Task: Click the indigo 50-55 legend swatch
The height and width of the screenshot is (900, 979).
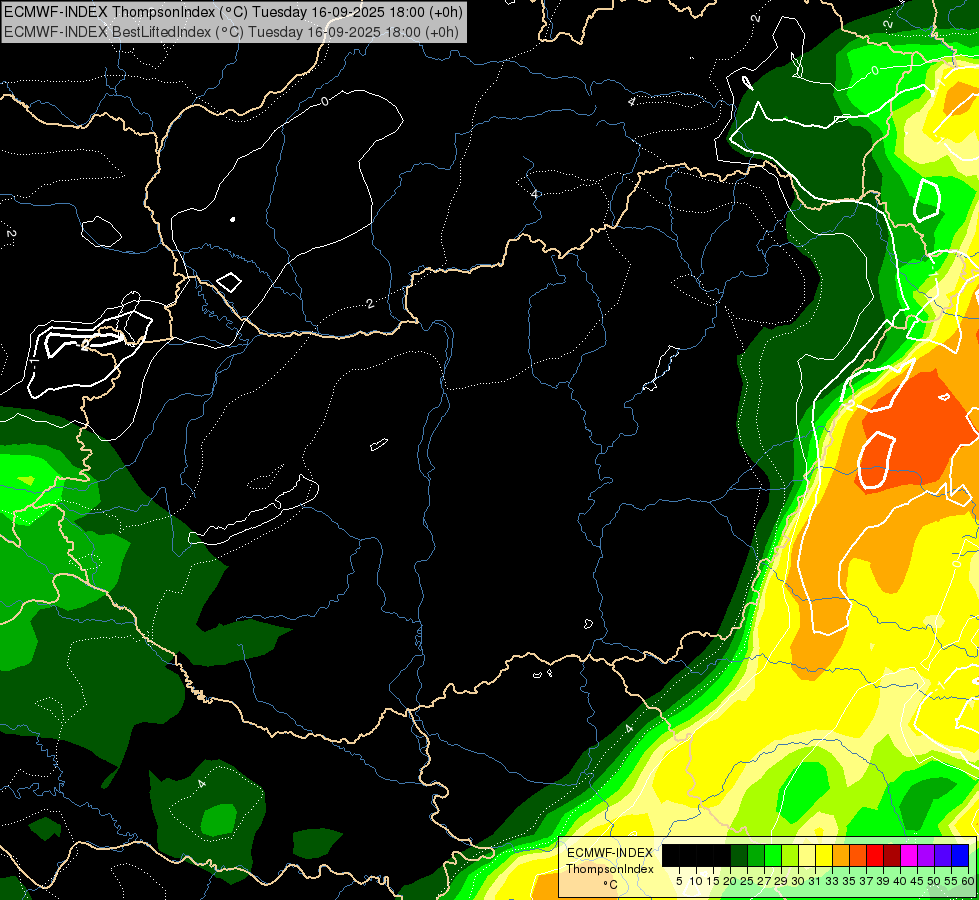Action: (943, 855)
